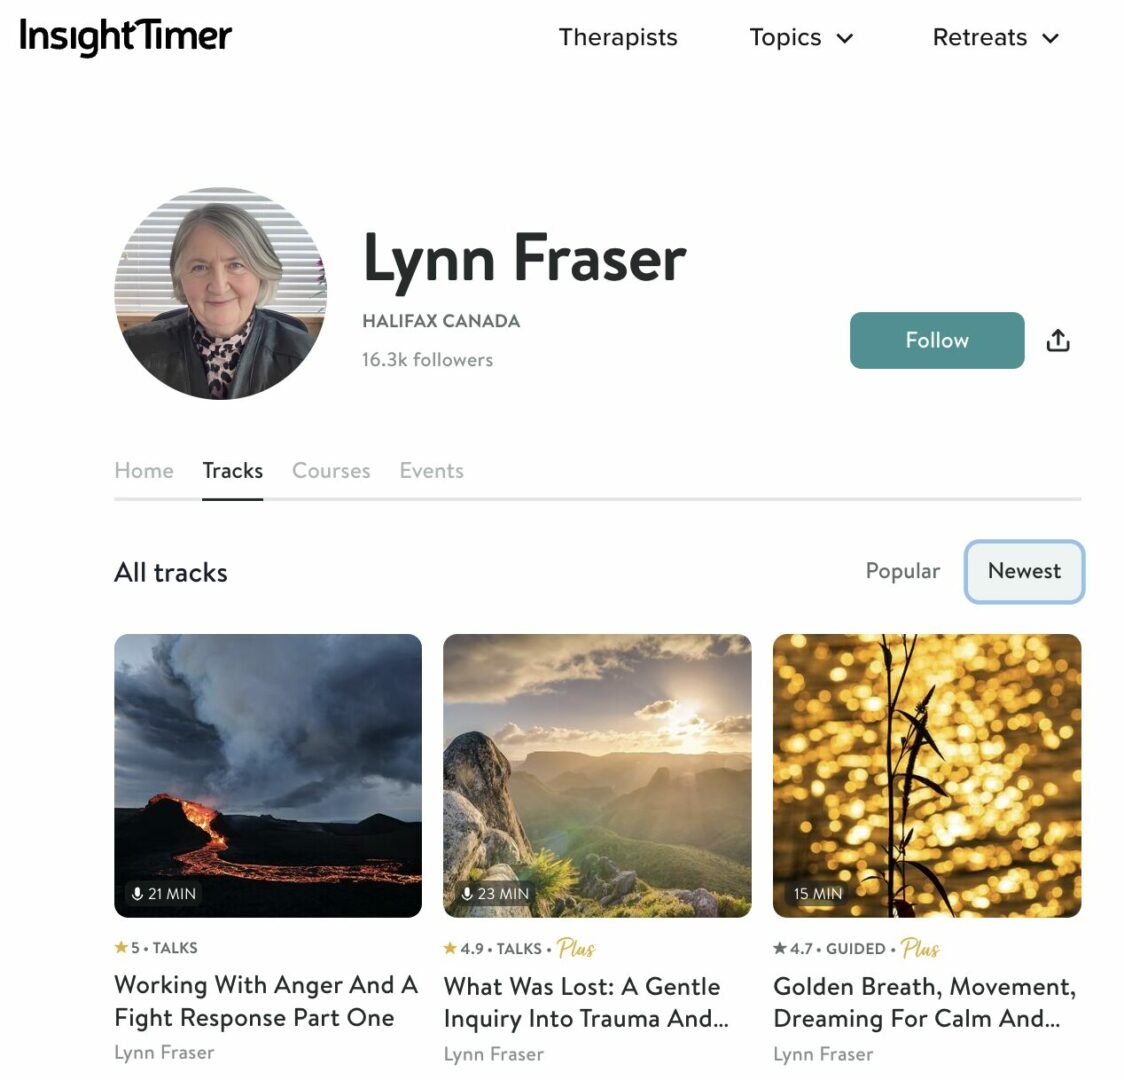Open Golden Breath, Movement track title
This screenshot has height=1080, width=1124.
pyautogui.click(x=925, y=1003)
